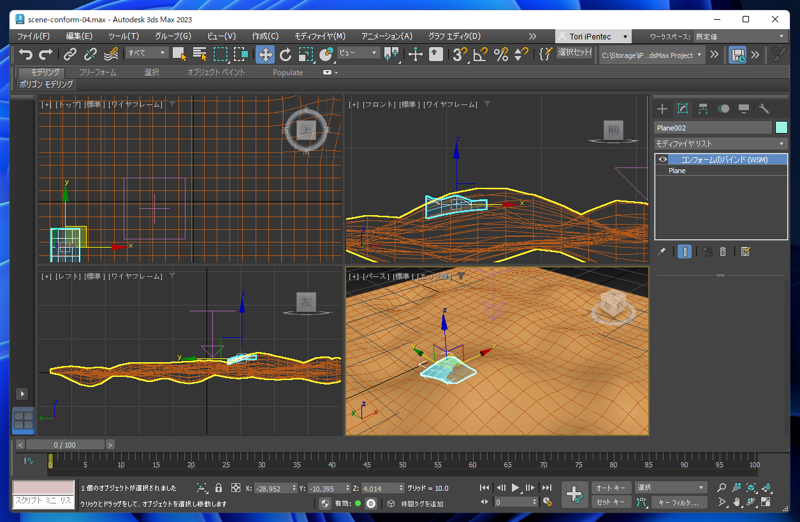Activate the Select Object tool
The height and width of the screenshot is (522, 800).
[179, 54]
